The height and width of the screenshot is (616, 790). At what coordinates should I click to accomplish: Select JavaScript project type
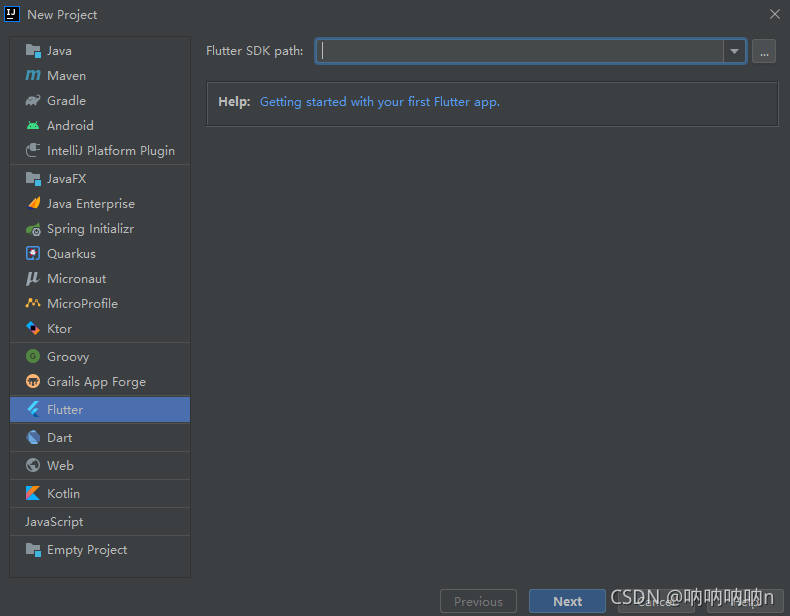[100, 522]
